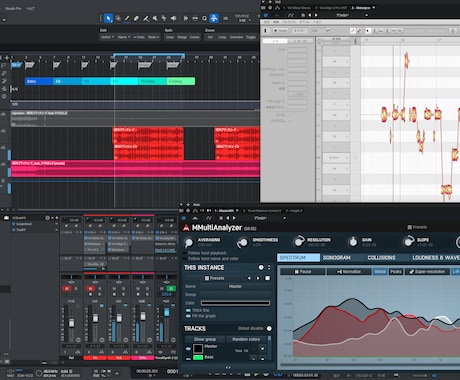This screenshot has width=460, height=380.
Task: Click previous preset arrow in MMultiAnalyzer plugin header
Action: 228,218
